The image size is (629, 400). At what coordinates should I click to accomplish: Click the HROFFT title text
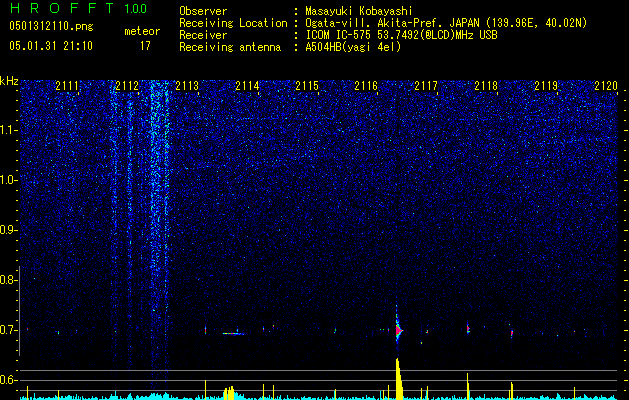(x=63, y=8)
